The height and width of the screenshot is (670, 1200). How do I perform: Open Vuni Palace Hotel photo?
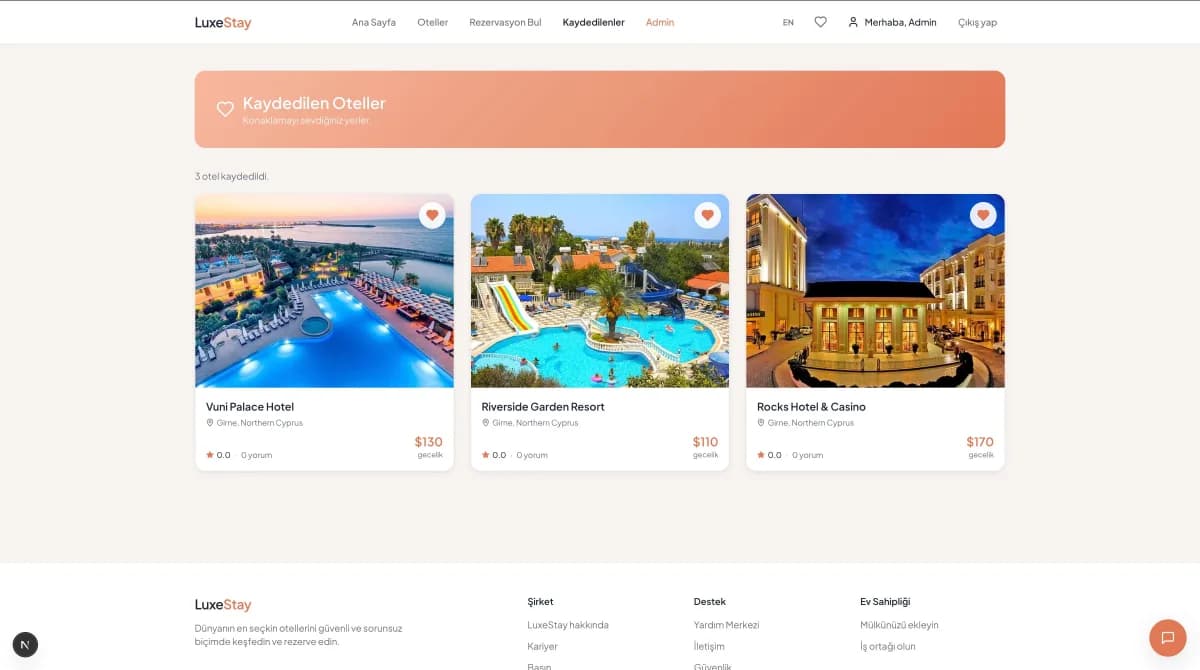click(324, 291)
